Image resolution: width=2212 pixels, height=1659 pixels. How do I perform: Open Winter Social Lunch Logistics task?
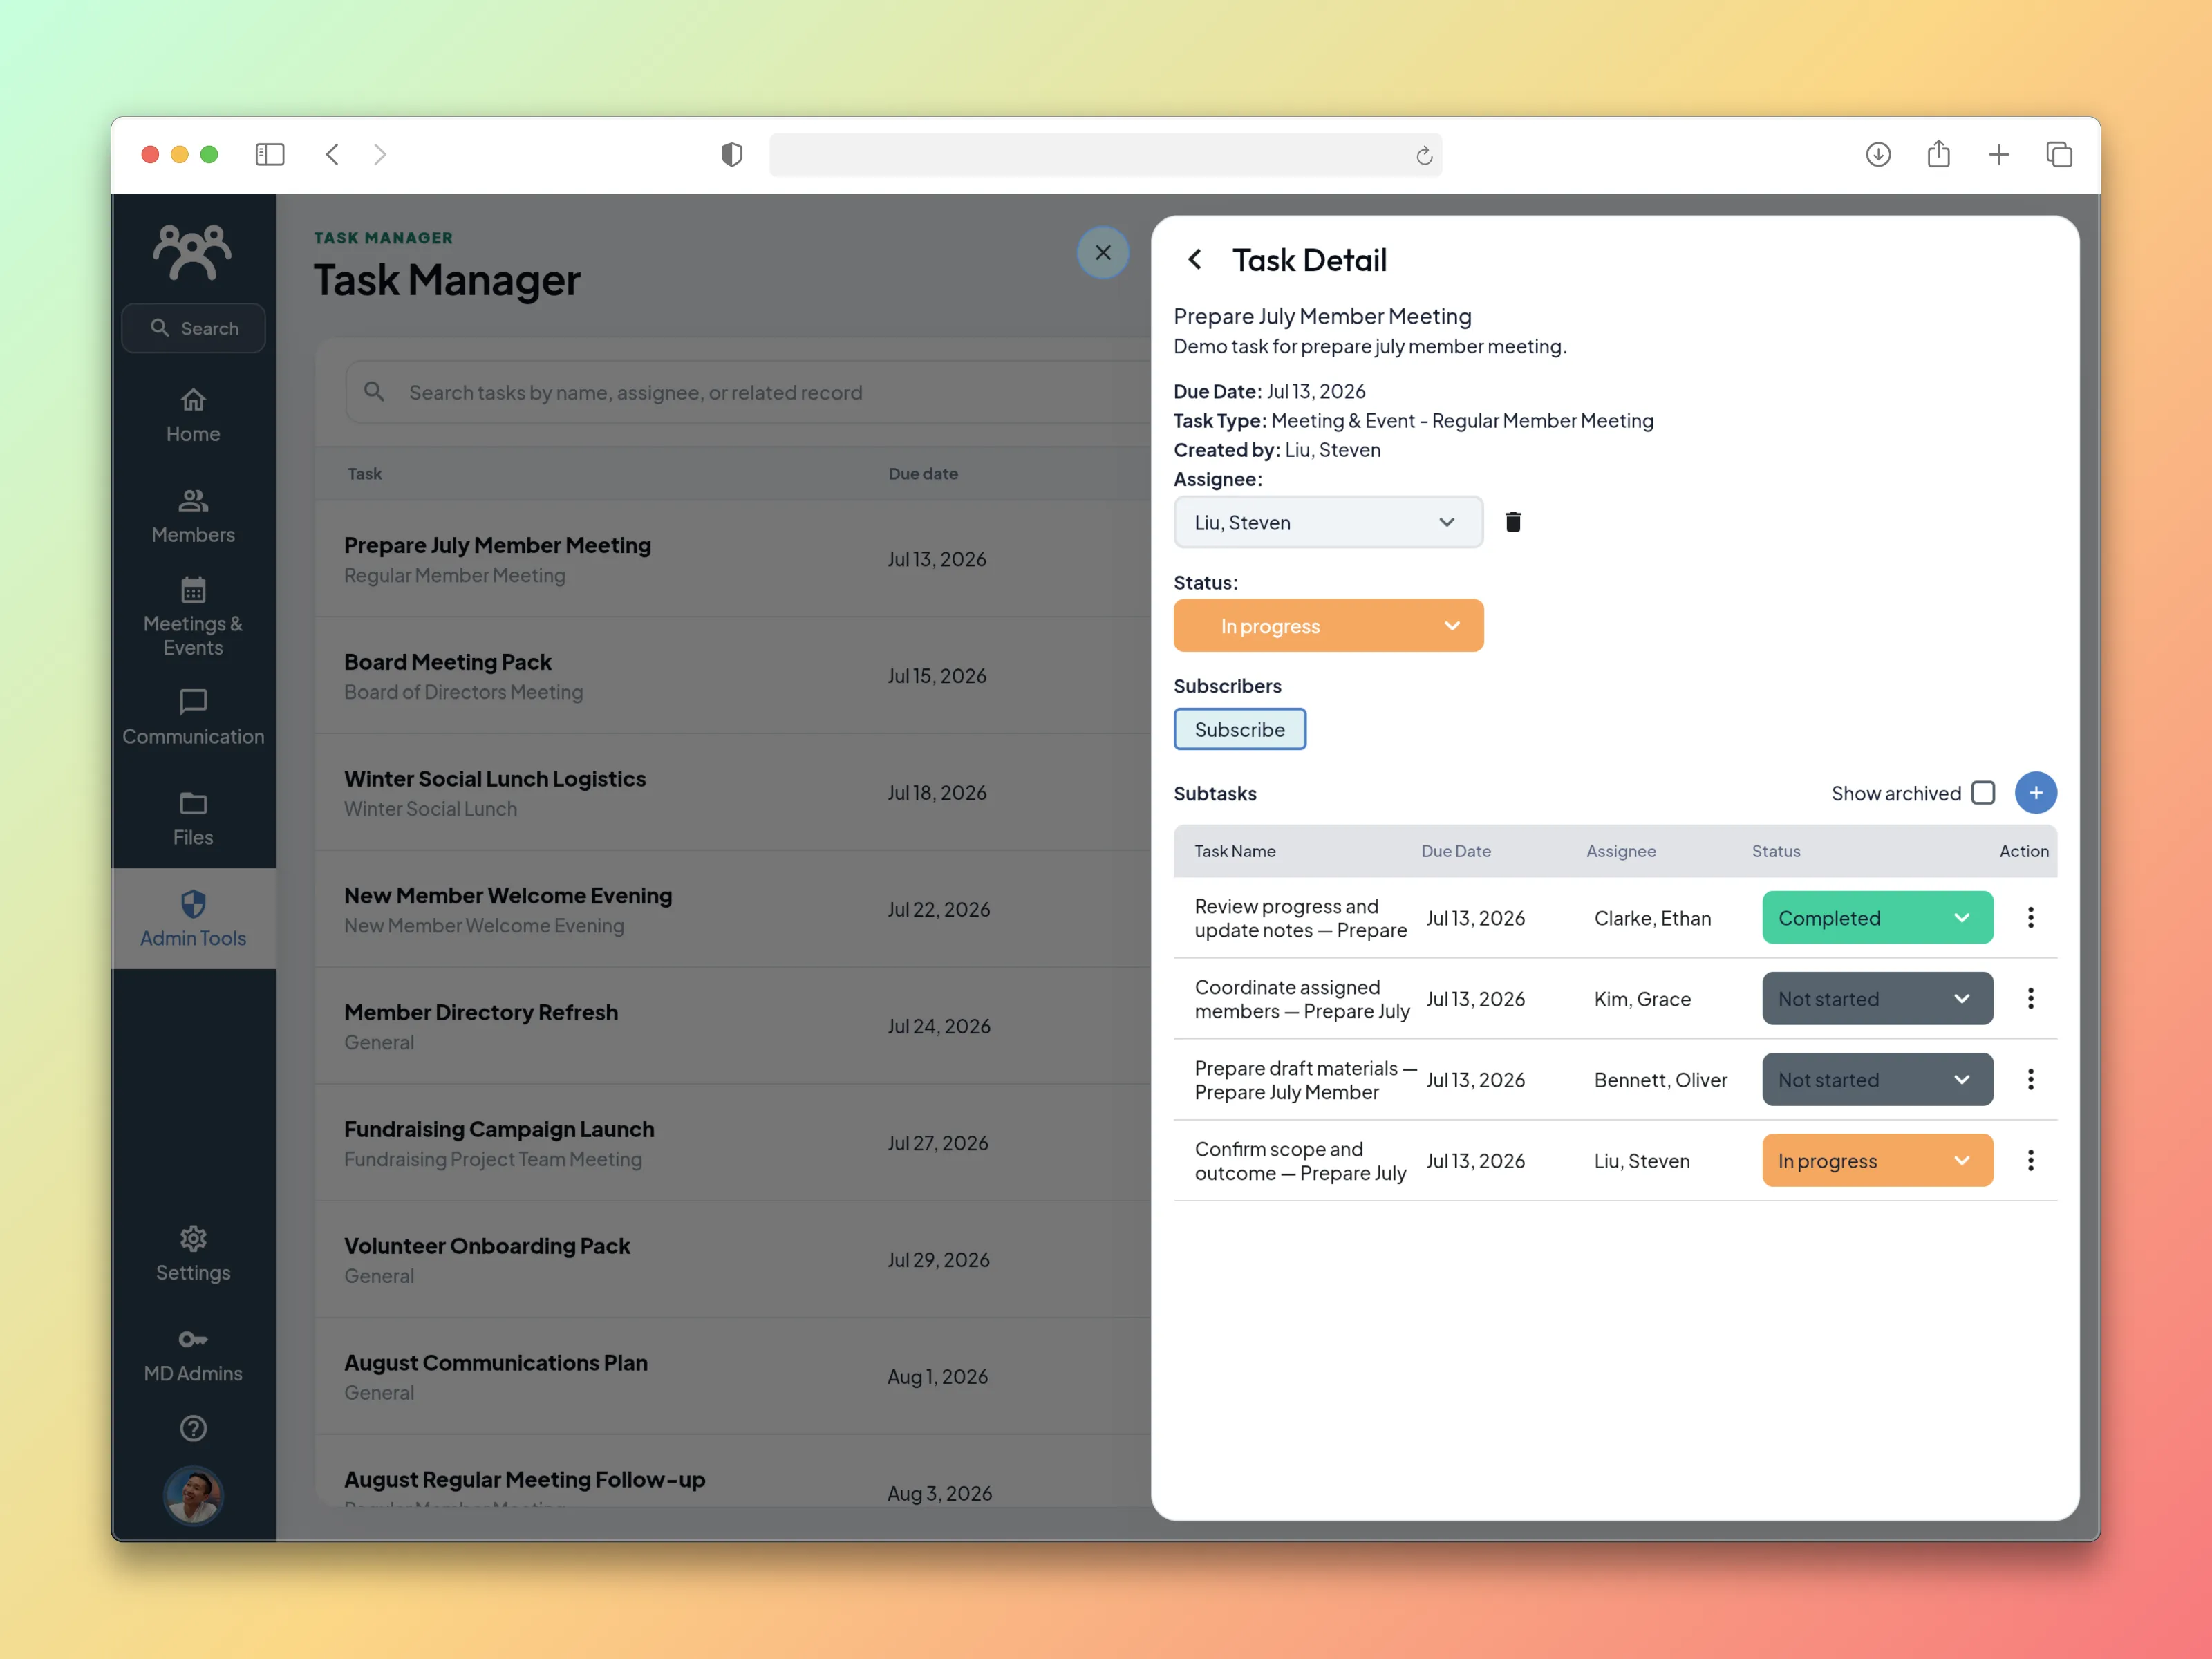(x=733, y=793)
